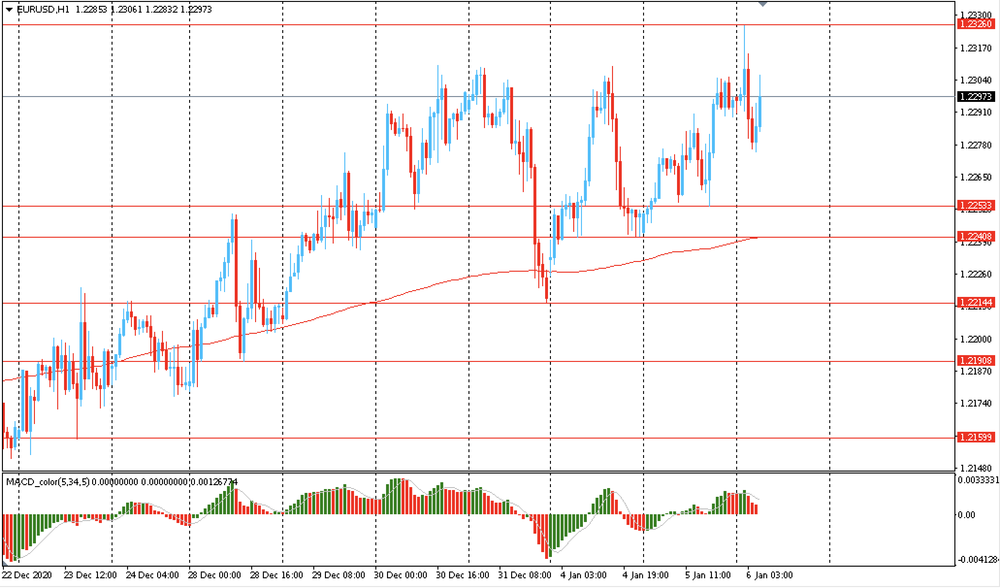Select the 1.22144 red price level tag

tap(976, 302)
